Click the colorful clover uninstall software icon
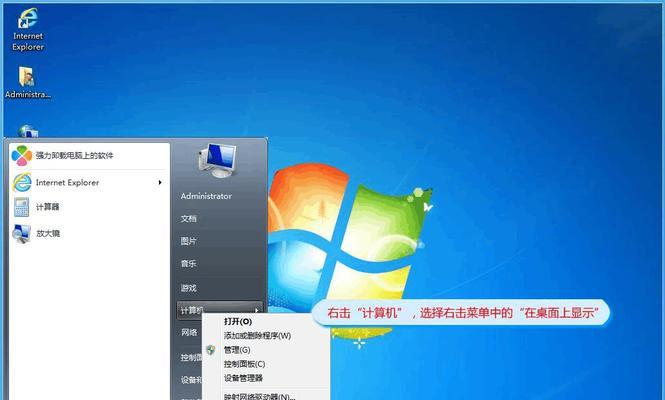665x400 pixels. click(22, 156)
